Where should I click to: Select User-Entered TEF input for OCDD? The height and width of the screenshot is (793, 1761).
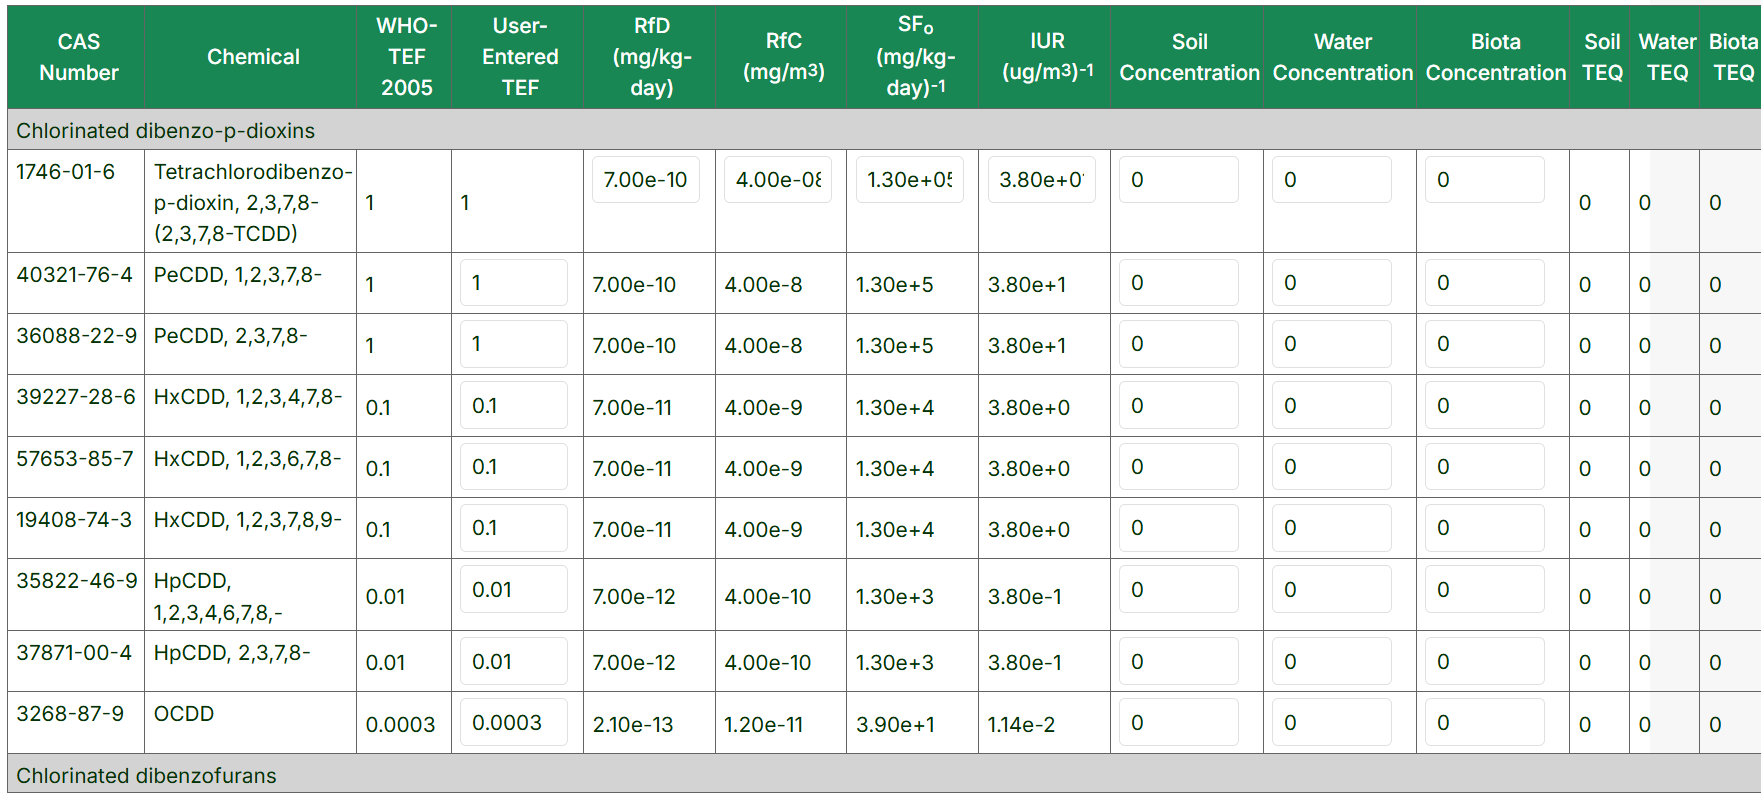tap(513, 723)
